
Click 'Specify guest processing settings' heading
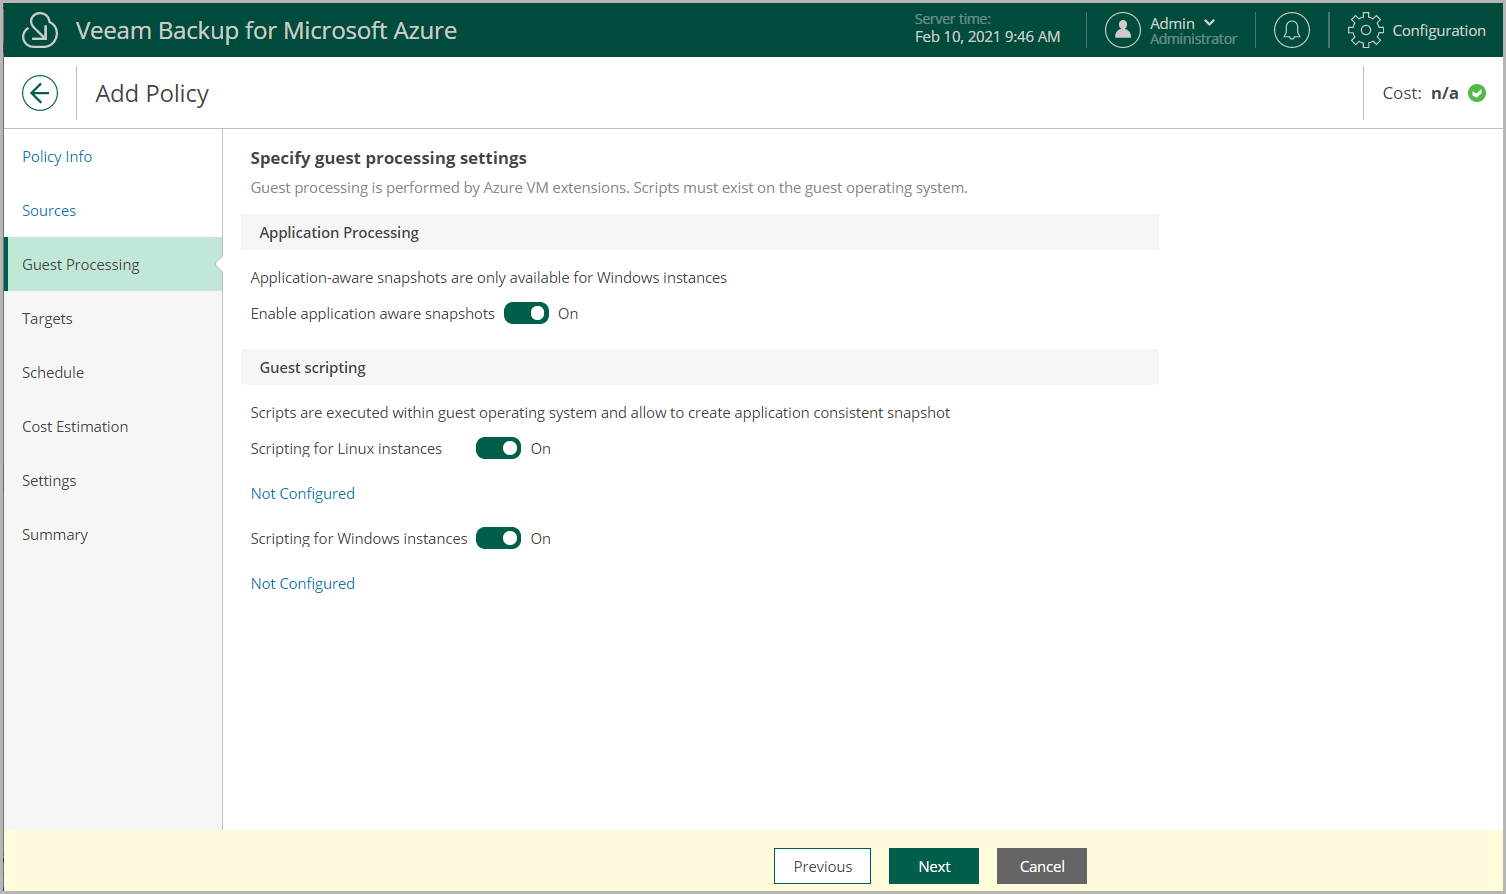point(388,158)
